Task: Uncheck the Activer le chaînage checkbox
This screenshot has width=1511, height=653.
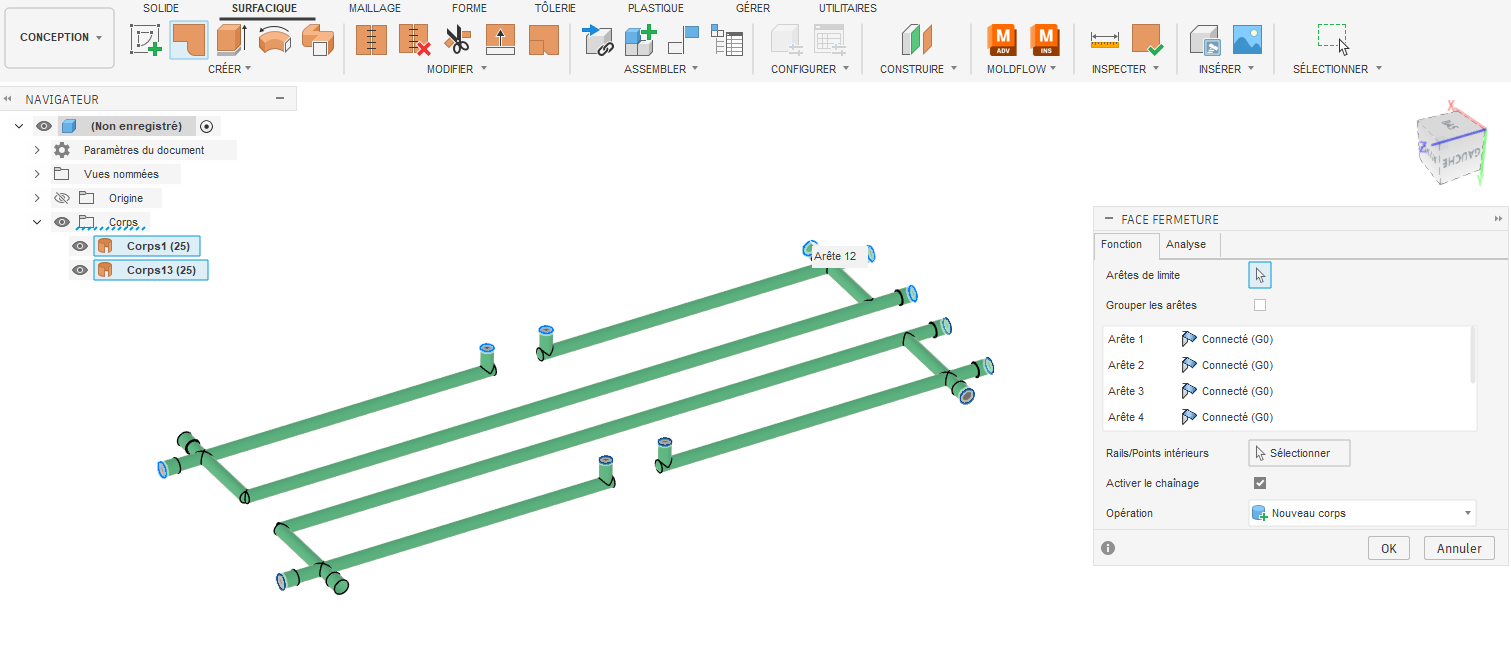Action: (1260, 483)
